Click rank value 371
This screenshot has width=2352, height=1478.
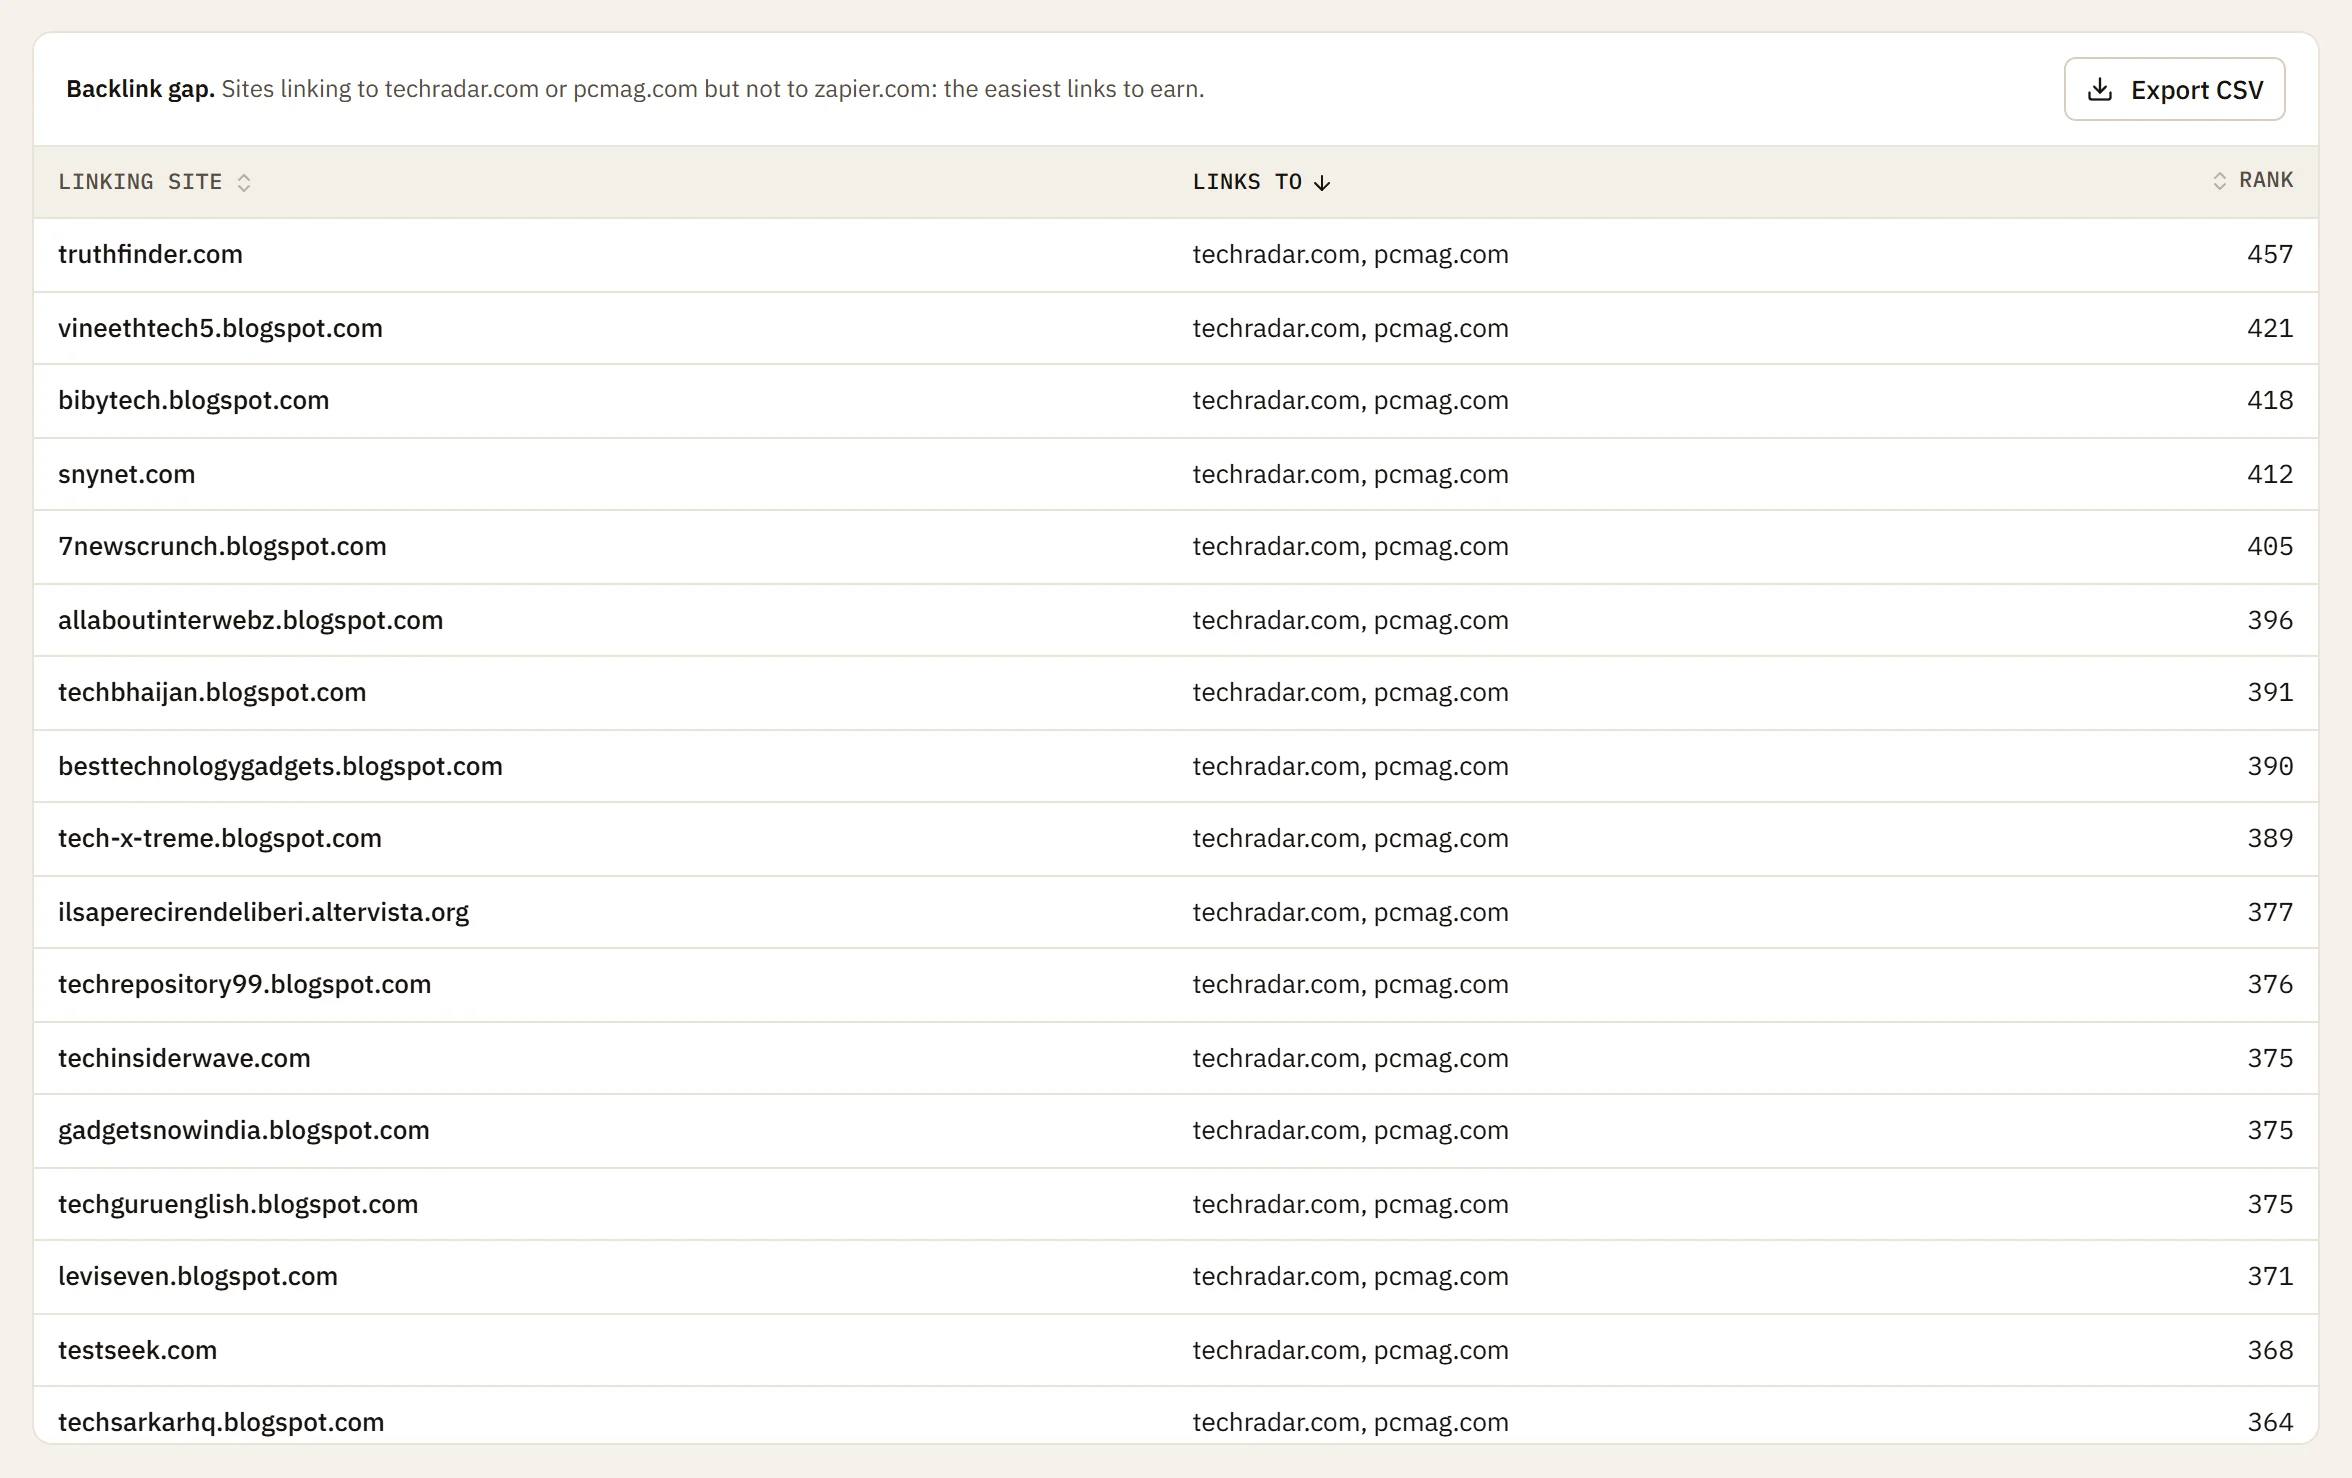point(2270,1276)
